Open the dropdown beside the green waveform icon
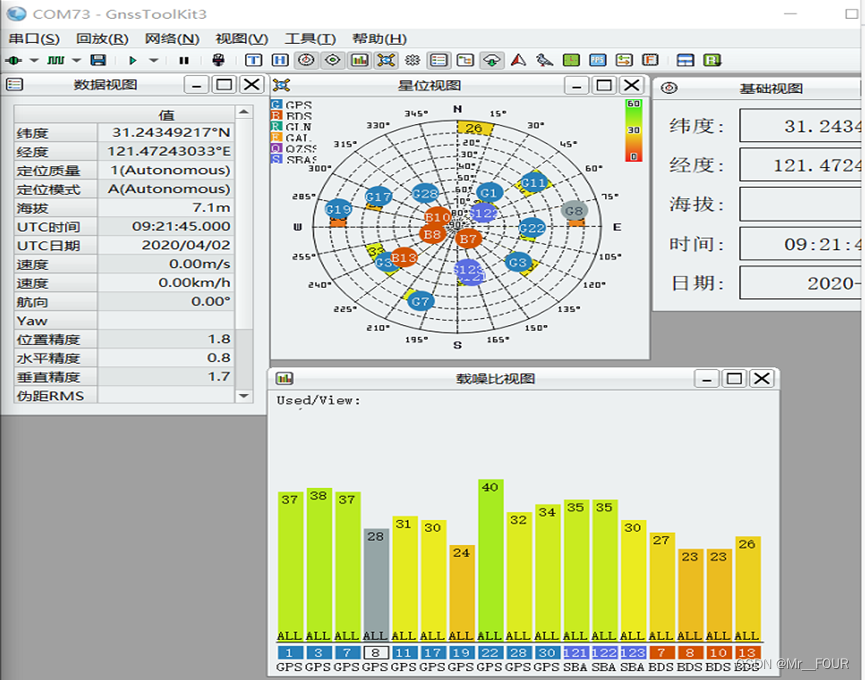Screen dimensions: 865x680 coord(77,60)
